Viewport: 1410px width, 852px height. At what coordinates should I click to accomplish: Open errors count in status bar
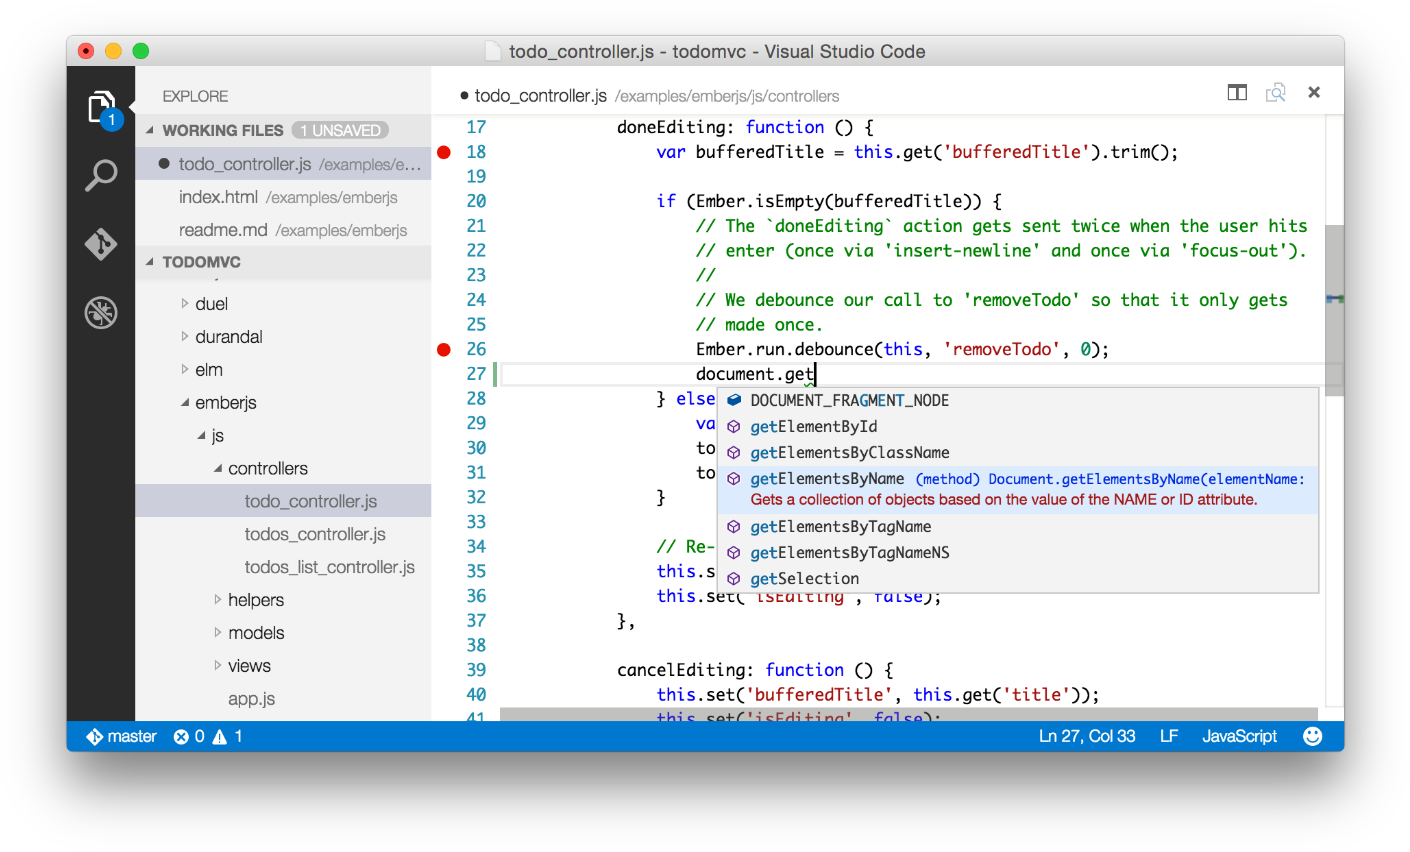(x=189, y=736)
